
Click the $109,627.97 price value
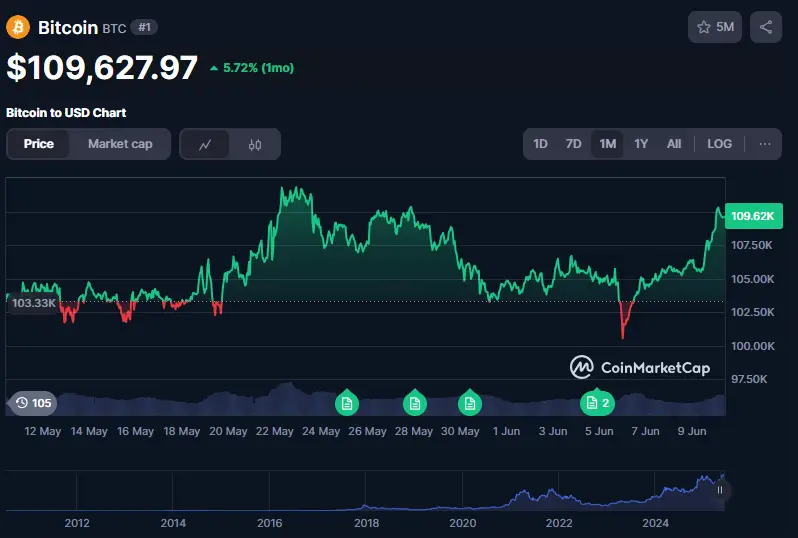pyautogui.click(x=102, y=67)
